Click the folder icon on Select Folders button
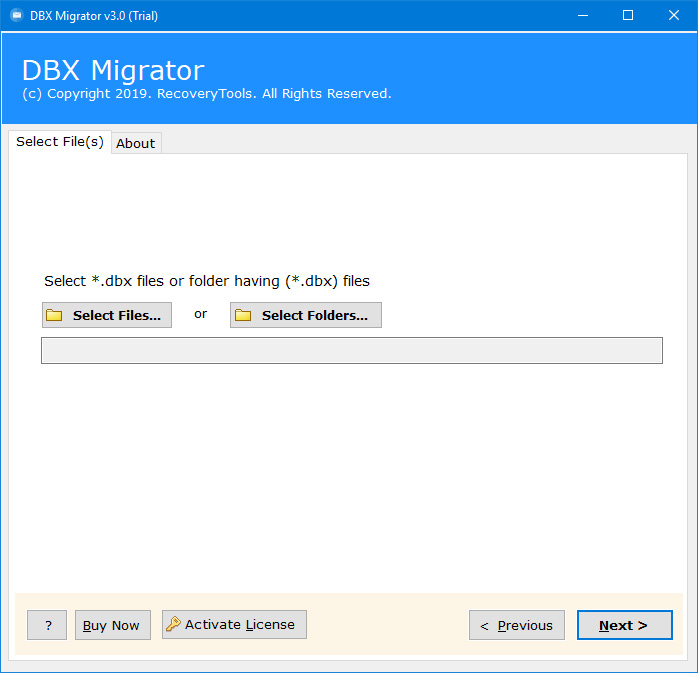The width and height of the screenshot is (698, 673). 243,315
